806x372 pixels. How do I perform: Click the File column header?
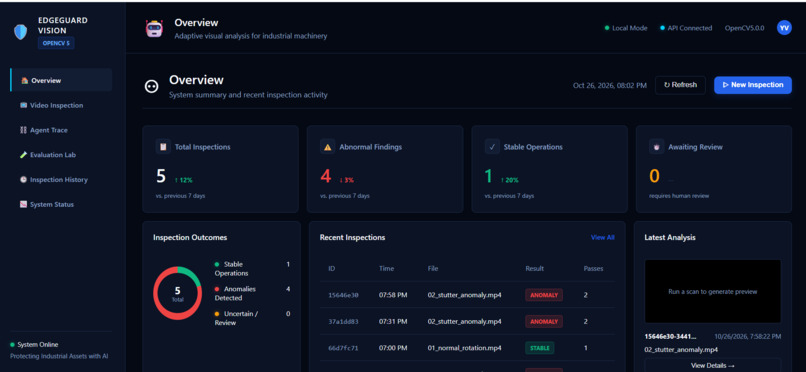(x=433, y=269)
